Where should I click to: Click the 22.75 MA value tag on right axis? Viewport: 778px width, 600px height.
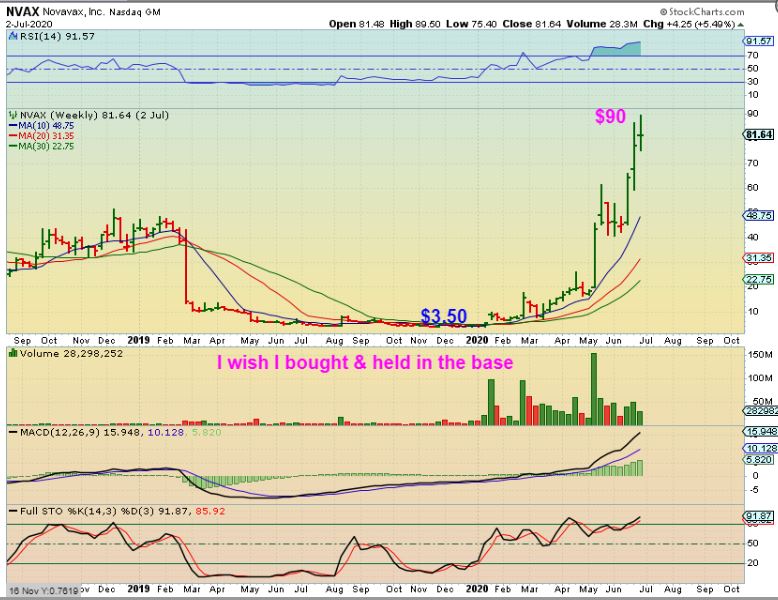click(759, 279)
